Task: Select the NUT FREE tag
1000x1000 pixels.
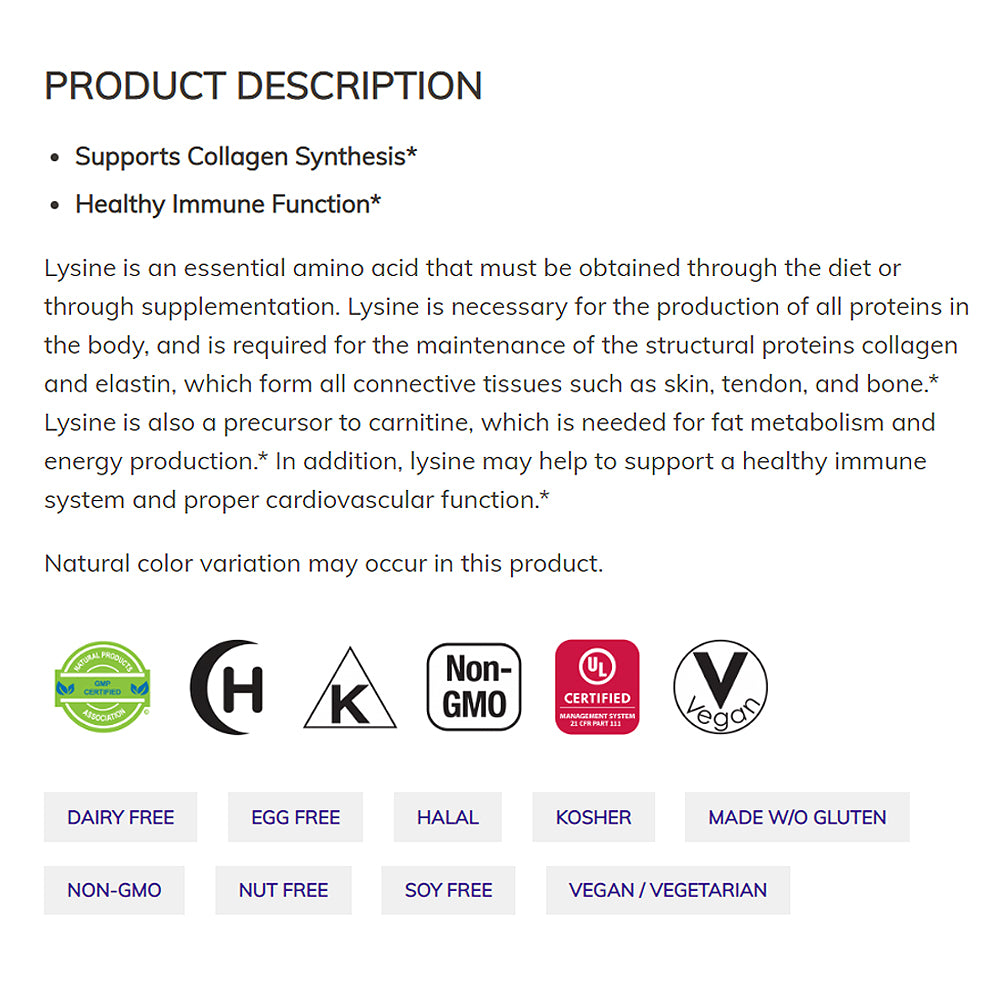Action: coord(284,890)
